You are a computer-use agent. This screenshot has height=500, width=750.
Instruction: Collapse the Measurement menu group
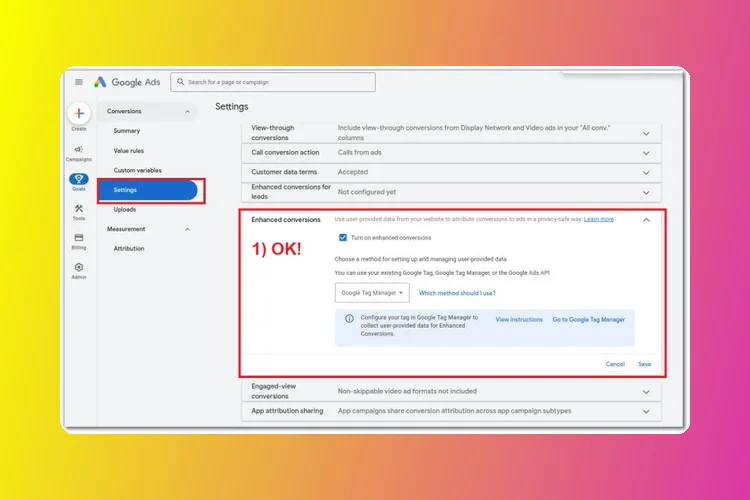(x=188, y=229)
